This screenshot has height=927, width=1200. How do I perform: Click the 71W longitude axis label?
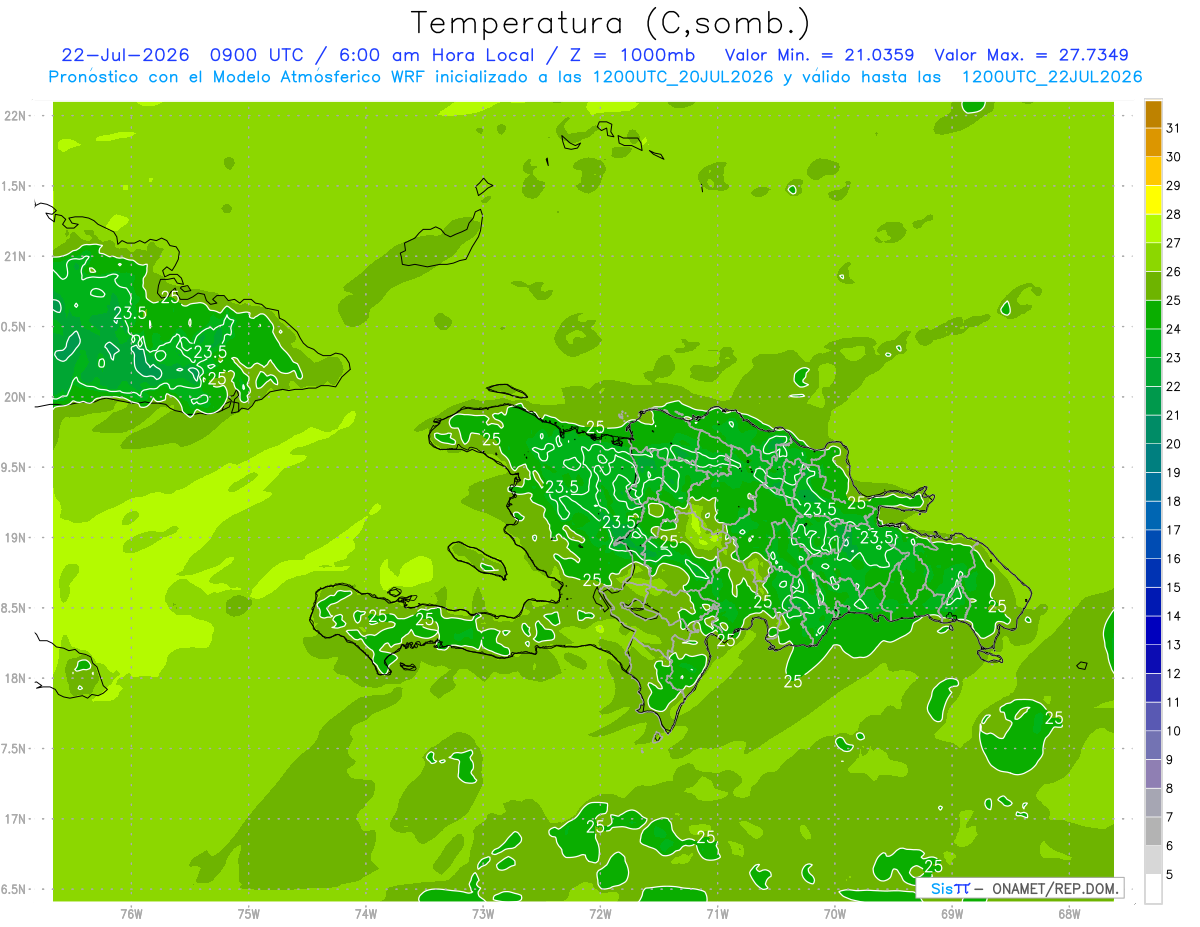coord(717,913)
